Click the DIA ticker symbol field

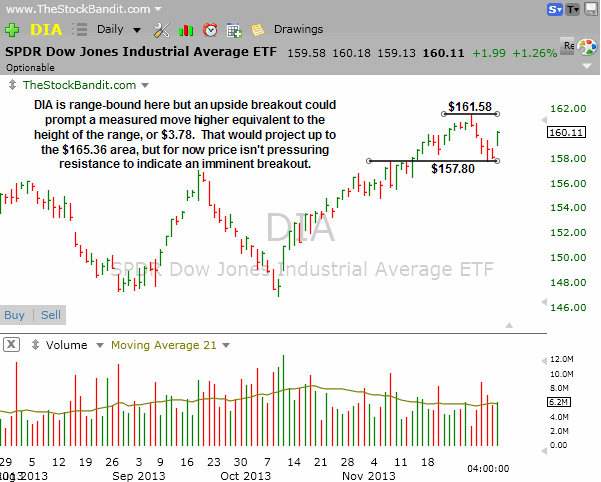[46, 30]
